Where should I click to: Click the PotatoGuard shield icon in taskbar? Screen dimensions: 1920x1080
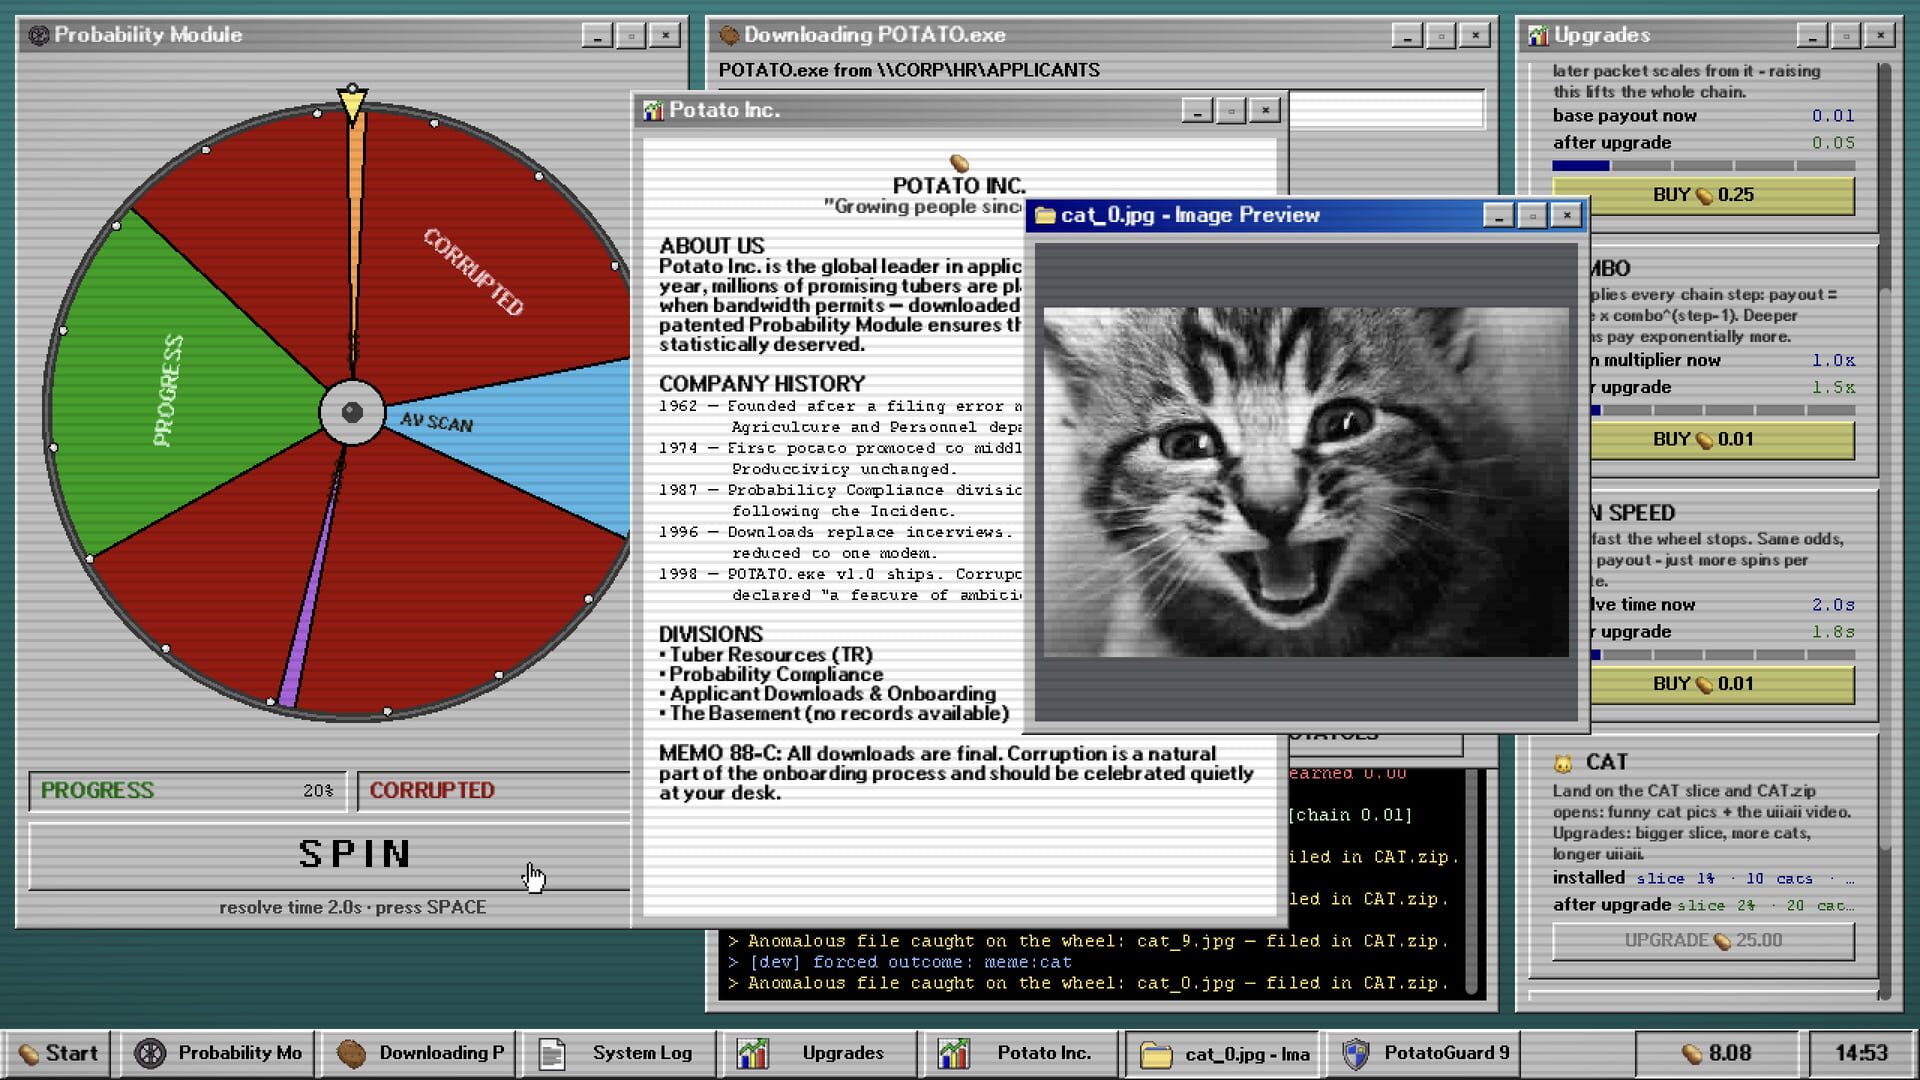(x=1355, y=1053)
